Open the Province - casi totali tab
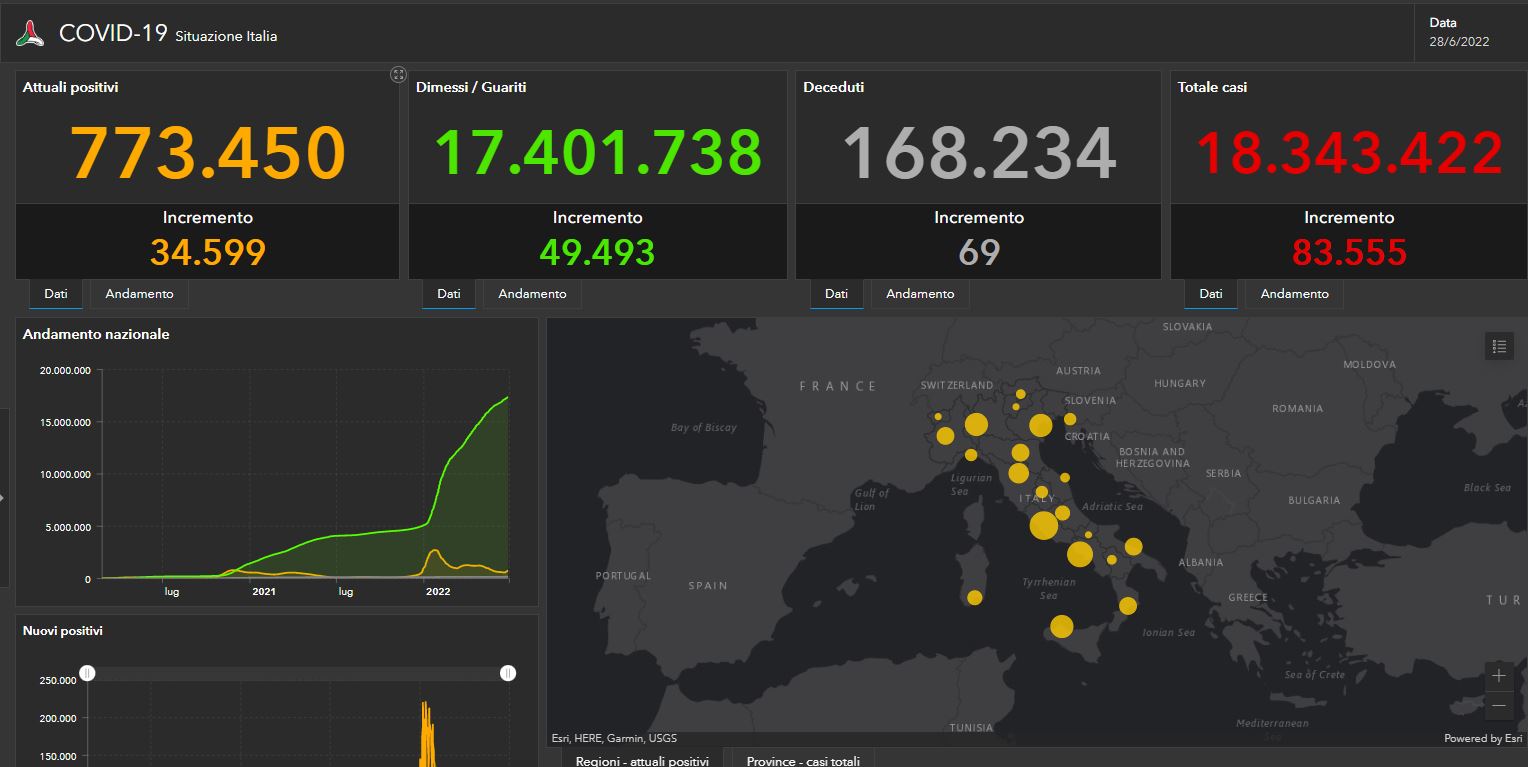The image size is (1528, 767). 803,758
